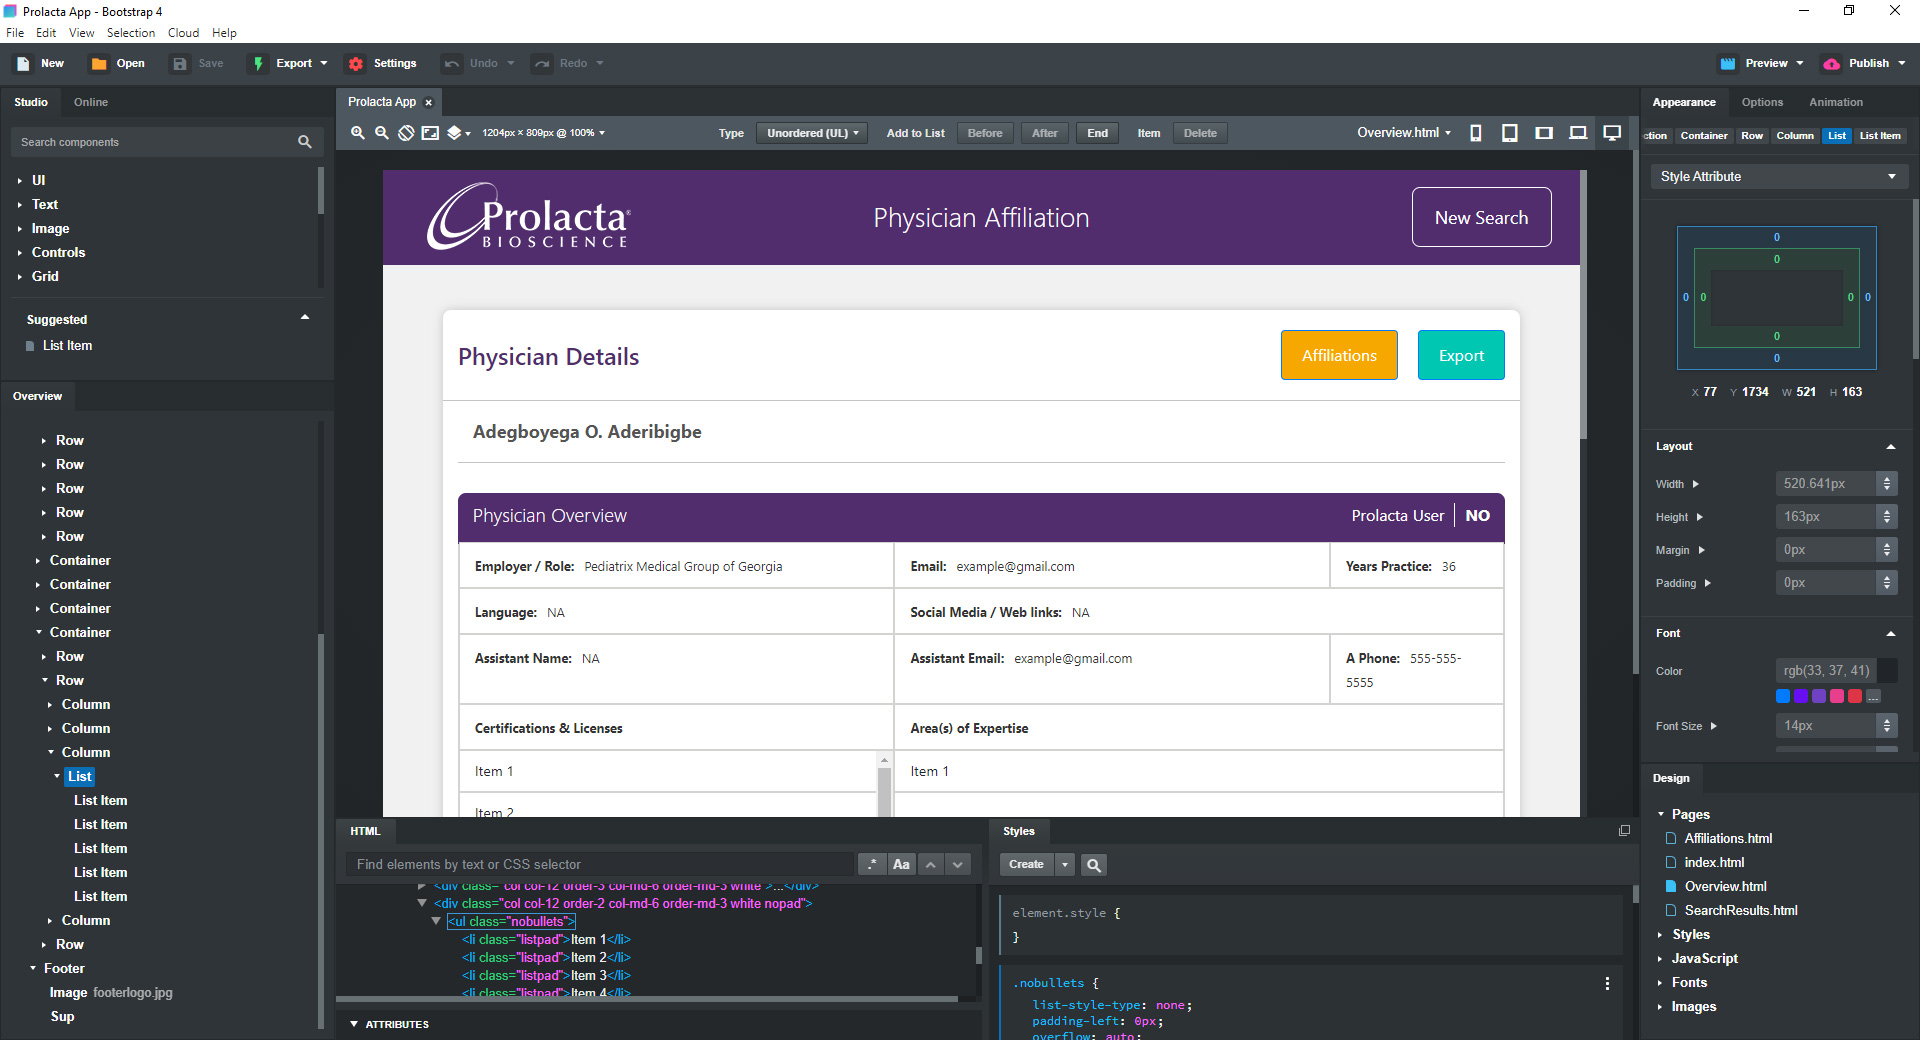This screenshot has width=1920, height=1040.
Task: Click the Find elements HTML search field
Action: pyautogui.click(x=600, y=865)
